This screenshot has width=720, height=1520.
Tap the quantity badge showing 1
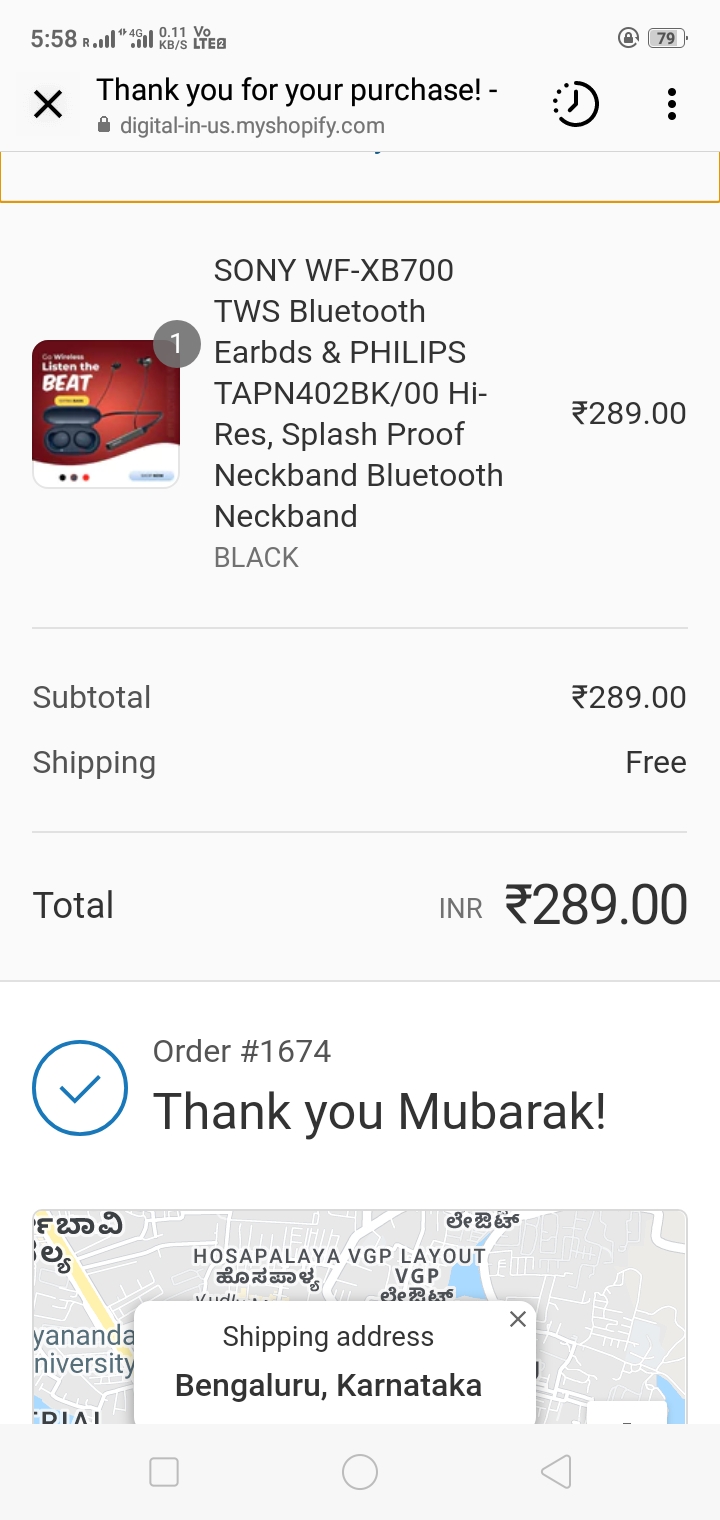pos(177,345)
